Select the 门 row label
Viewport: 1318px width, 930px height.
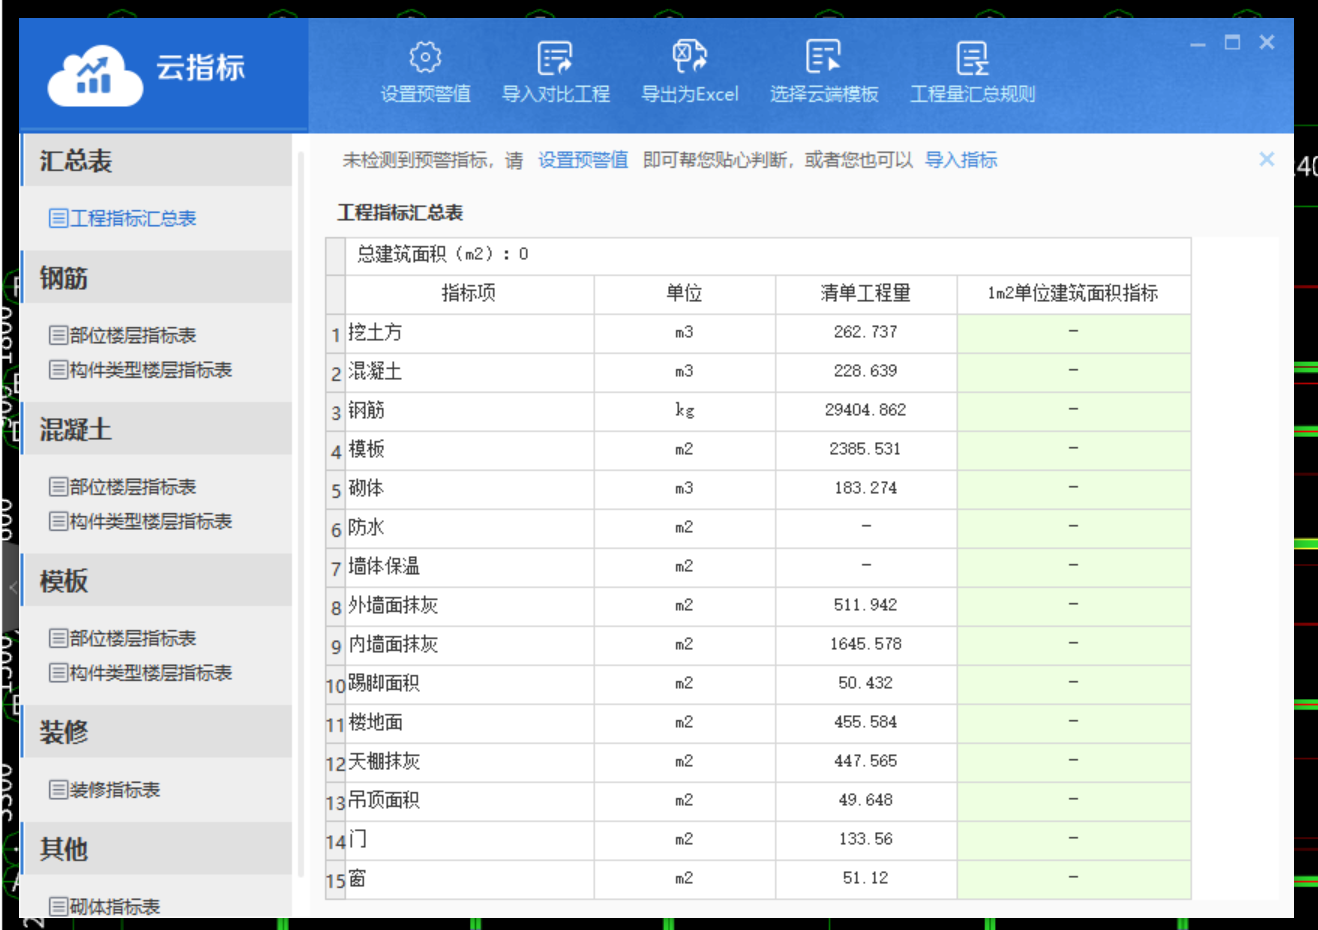click(357, 839)
